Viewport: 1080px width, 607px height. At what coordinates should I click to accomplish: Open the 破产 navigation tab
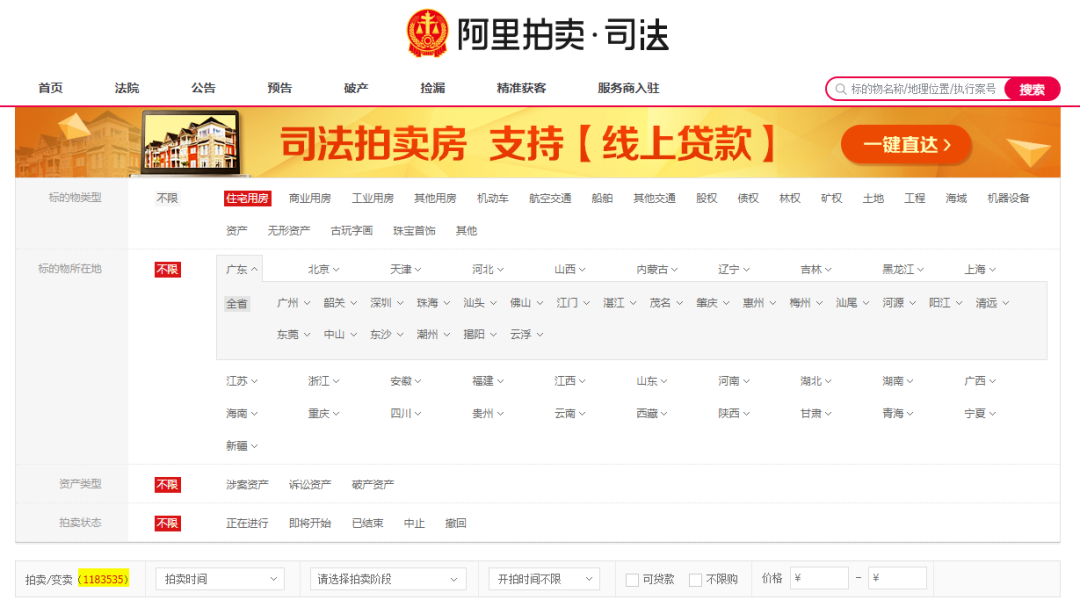356,88
